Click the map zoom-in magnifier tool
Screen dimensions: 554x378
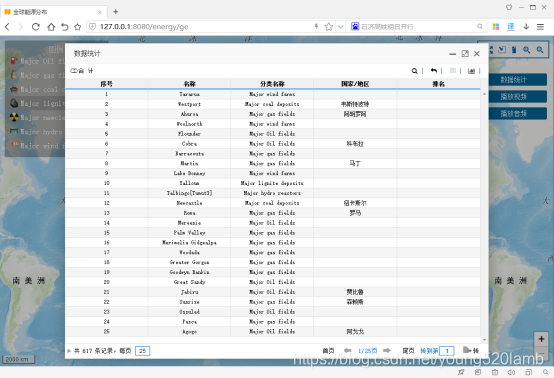click(x=526, y=50)
